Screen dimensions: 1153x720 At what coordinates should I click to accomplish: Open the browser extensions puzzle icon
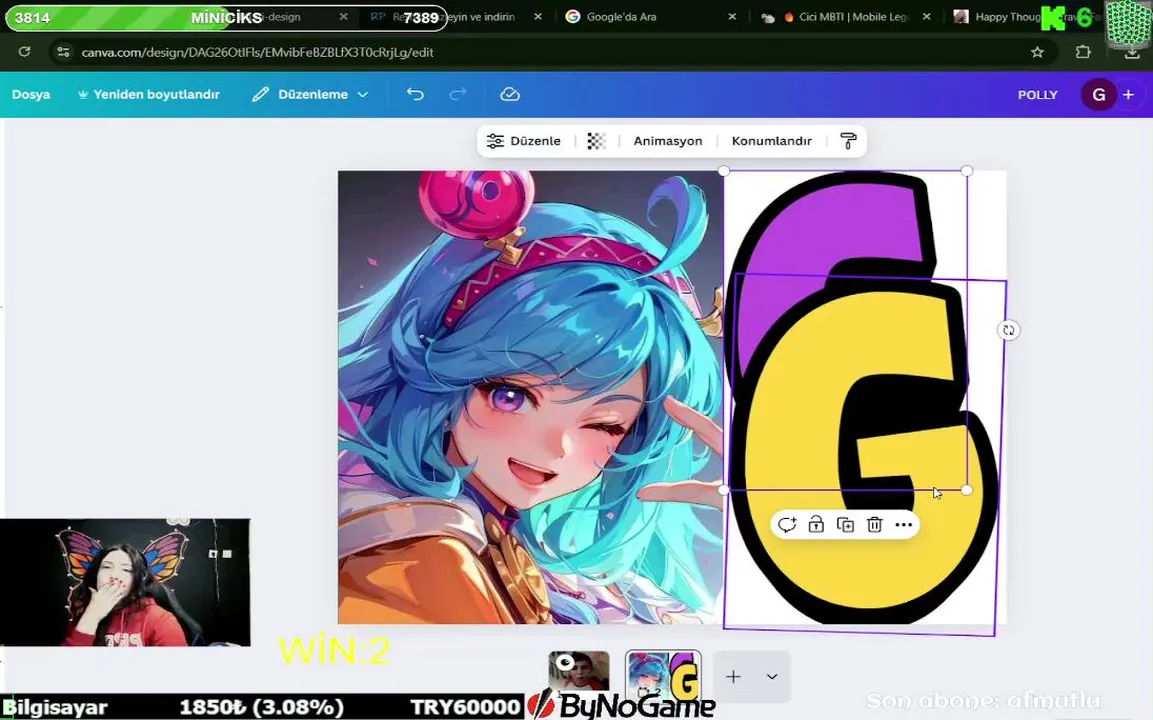[x=1082, y=51]
